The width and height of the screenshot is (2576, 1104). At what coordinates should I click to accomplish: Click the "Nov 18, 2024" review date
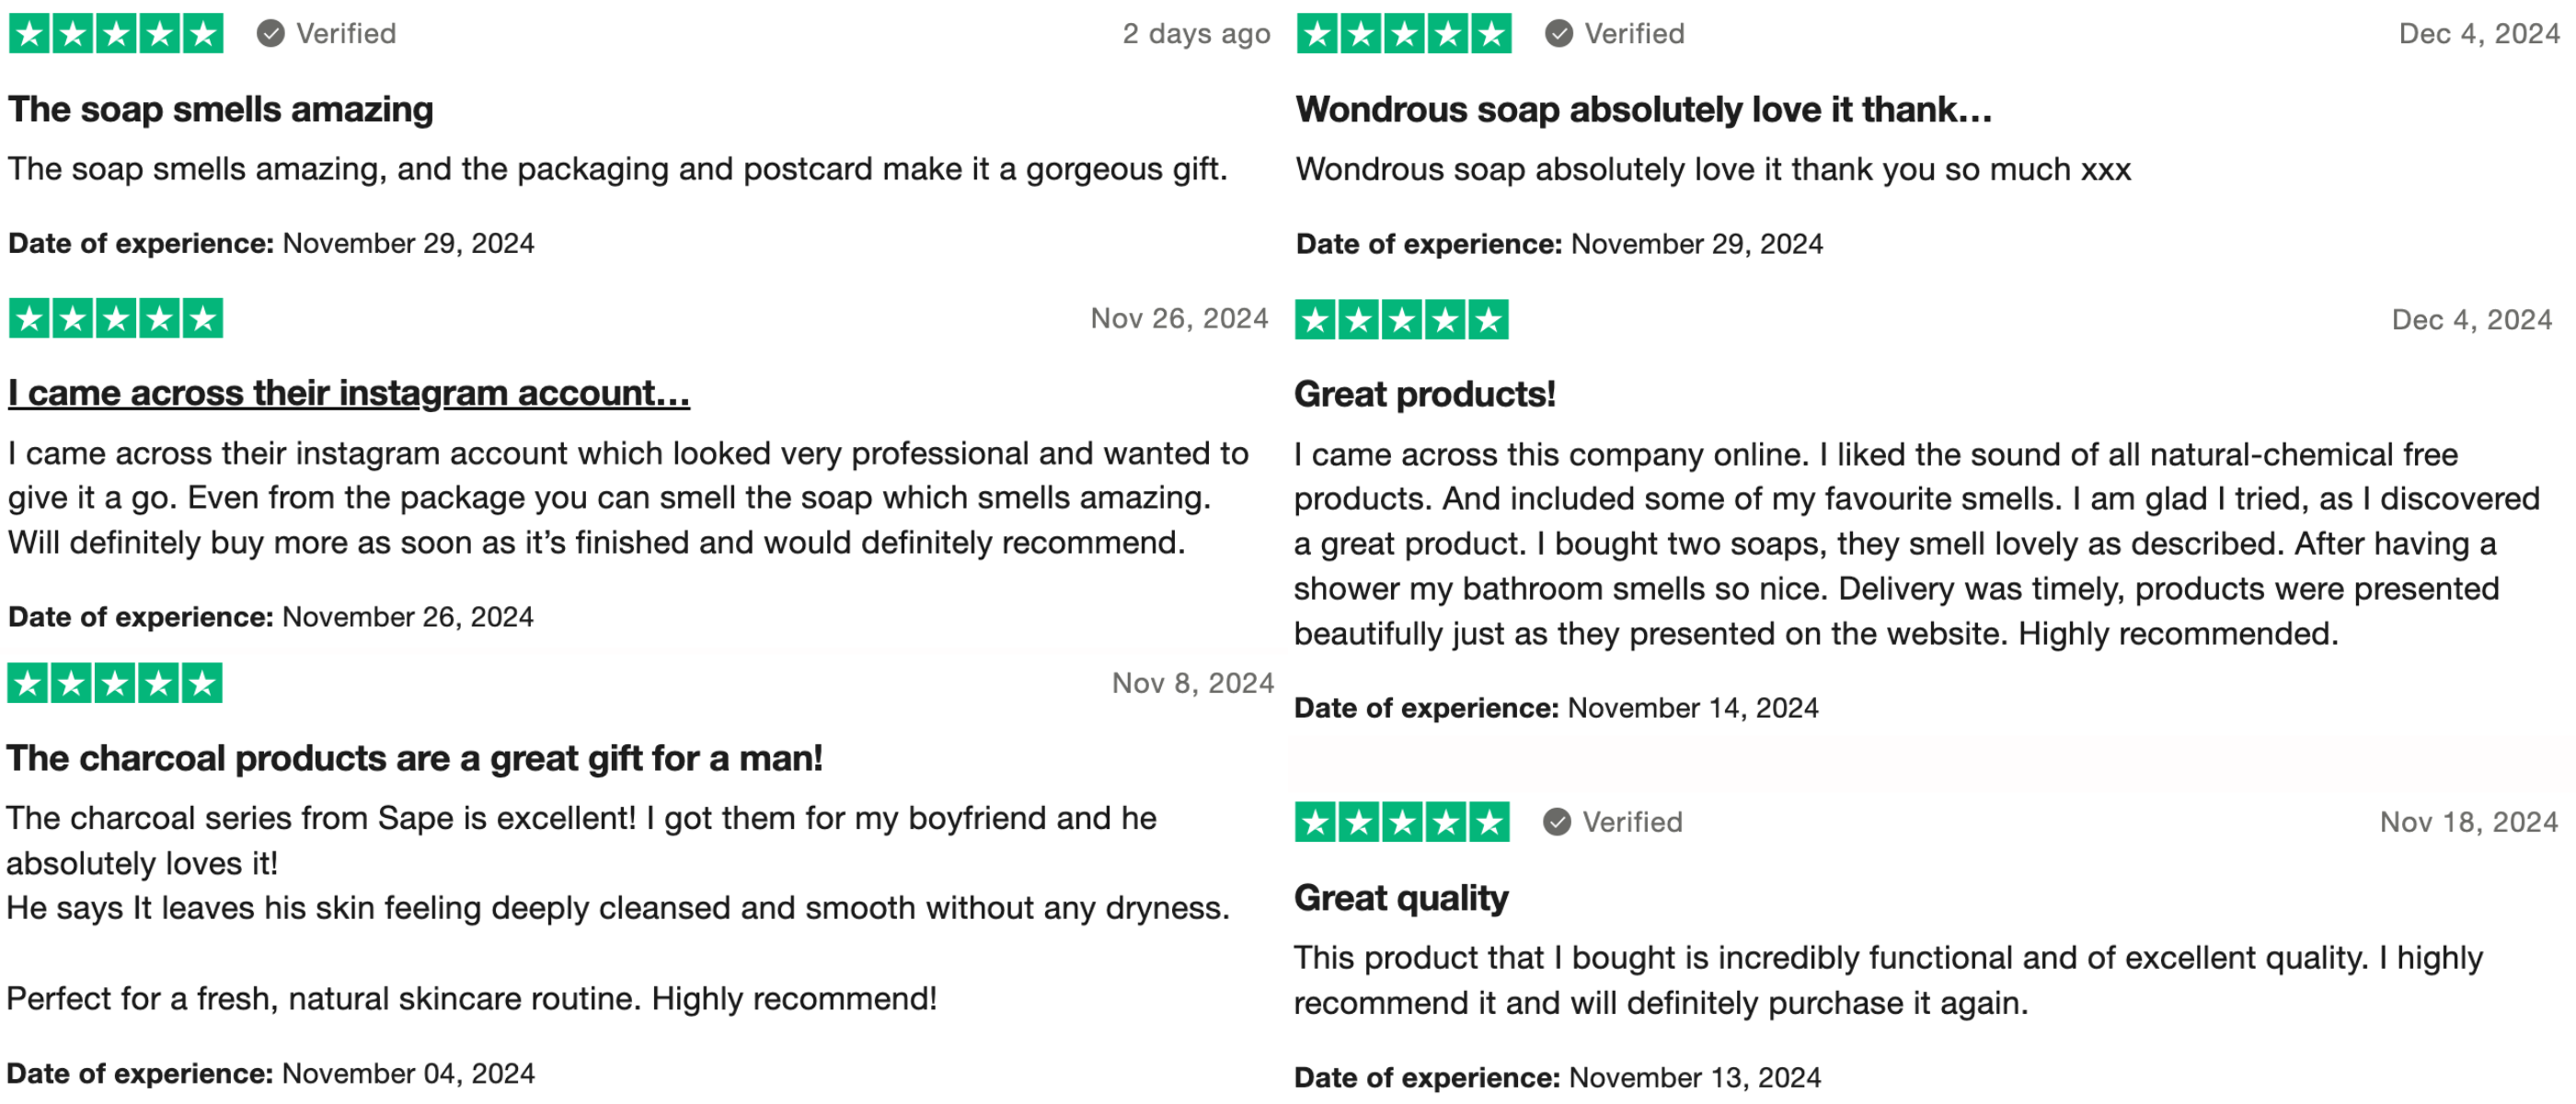(2468, 822)
